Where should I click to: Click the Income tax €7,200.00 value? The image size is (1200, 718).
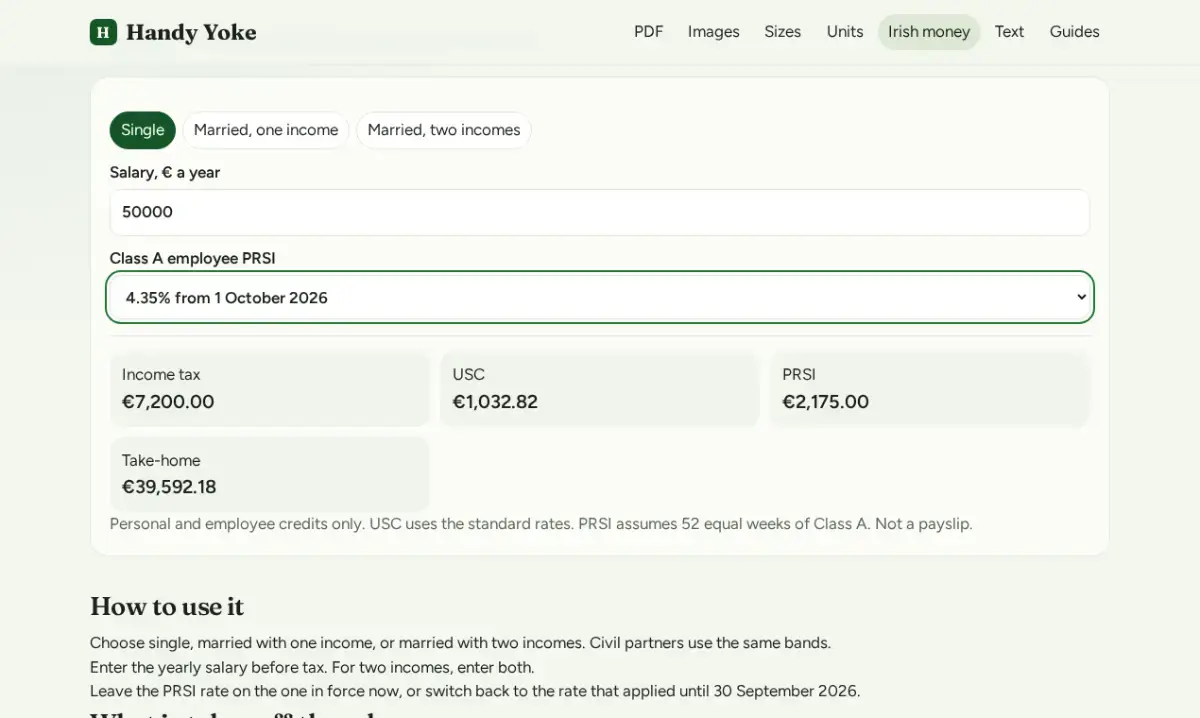click(x=168, y=402)
